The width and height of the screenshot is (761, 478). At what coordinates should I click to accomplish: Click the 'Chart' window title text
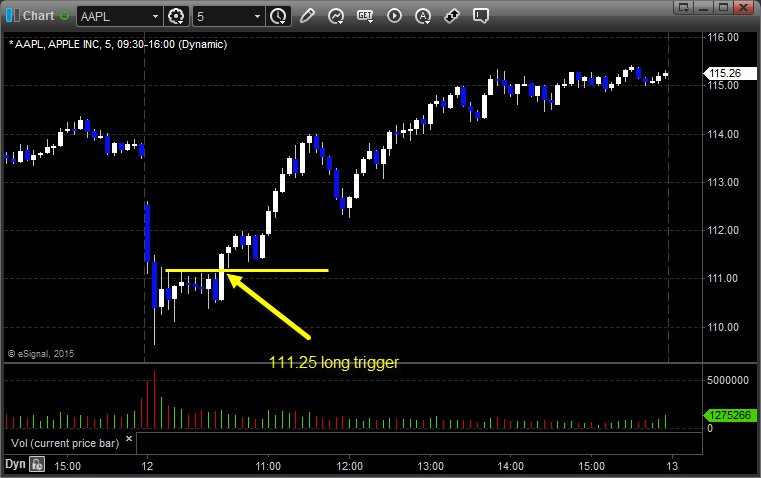[39, 16]
